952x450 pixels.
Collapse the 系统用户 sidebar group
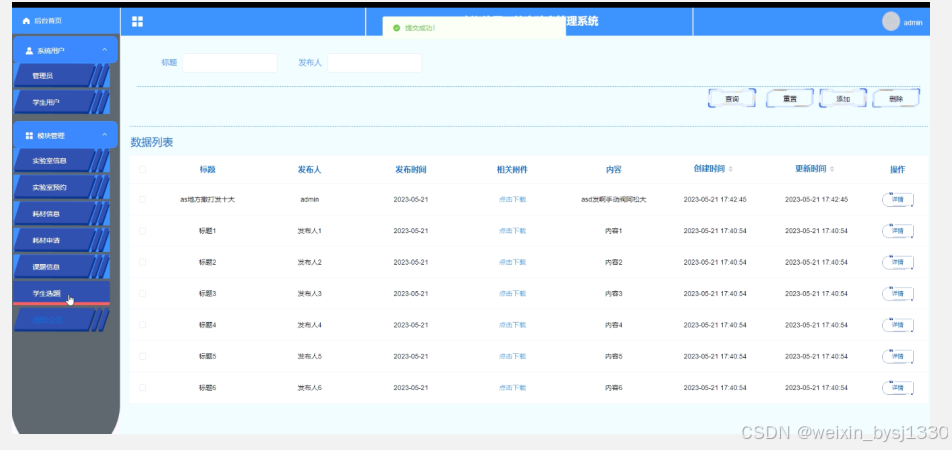click(104, 50)
